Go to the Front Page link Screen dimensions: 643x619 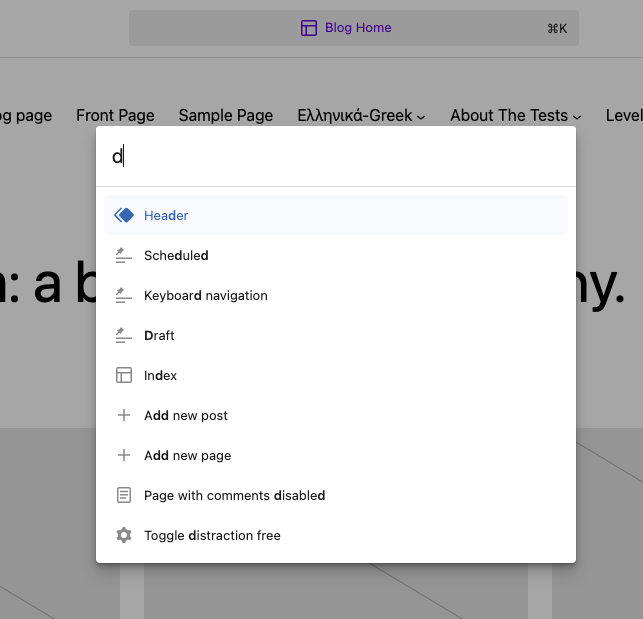[x=115, y=115]
